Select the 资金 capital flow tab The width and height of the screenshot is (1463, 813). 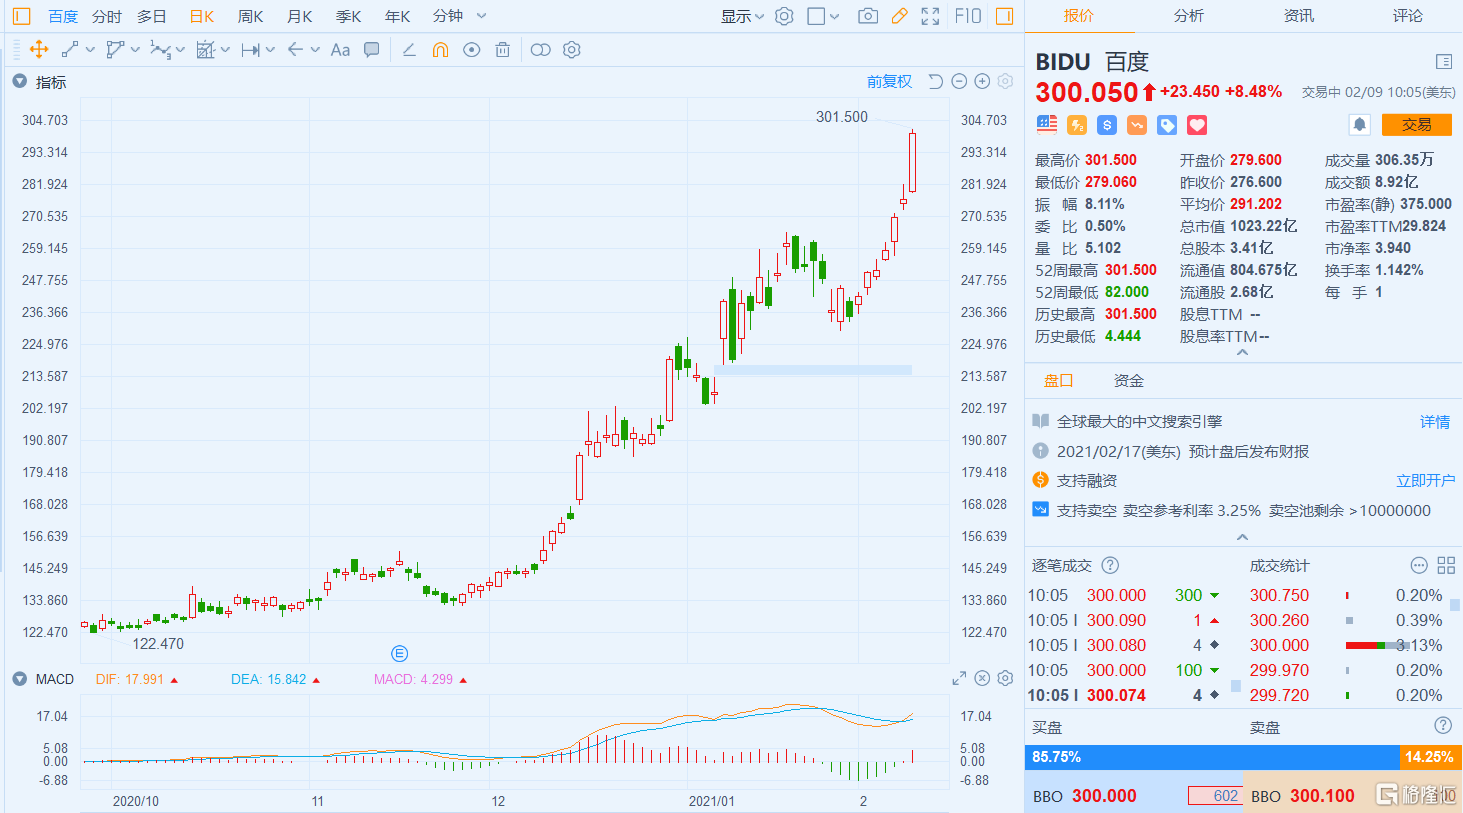[x=1129, y=380]
